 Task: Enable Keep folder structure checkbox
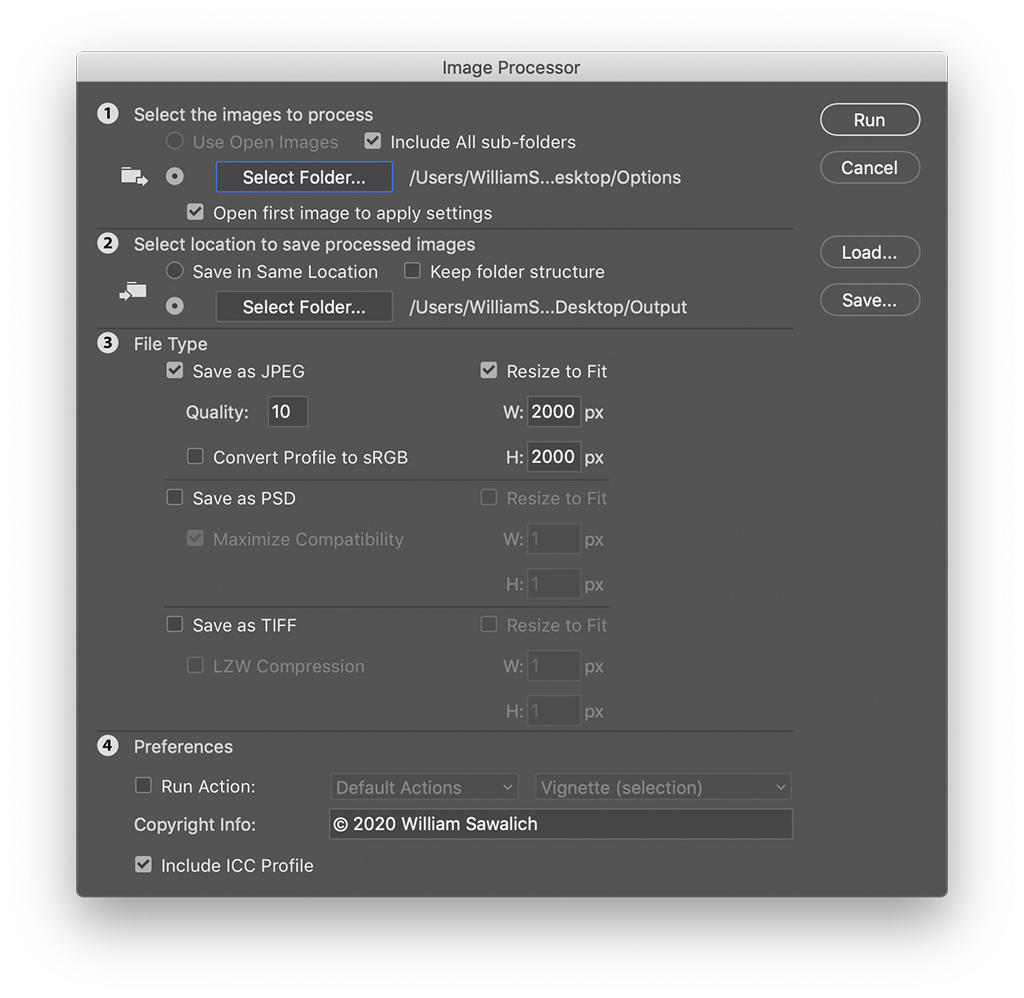tap(412, 271)
